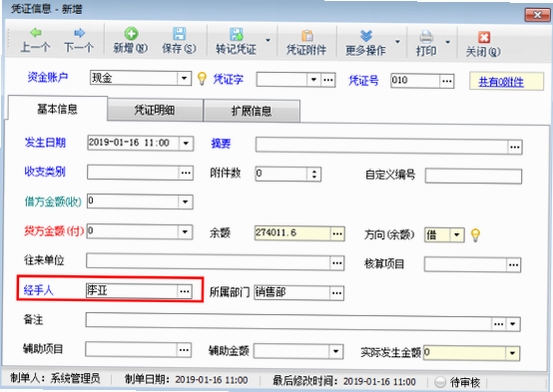Screen dimensions: 553x392
Task: Go to next voucher with 下一个
Action: [79, 40]
